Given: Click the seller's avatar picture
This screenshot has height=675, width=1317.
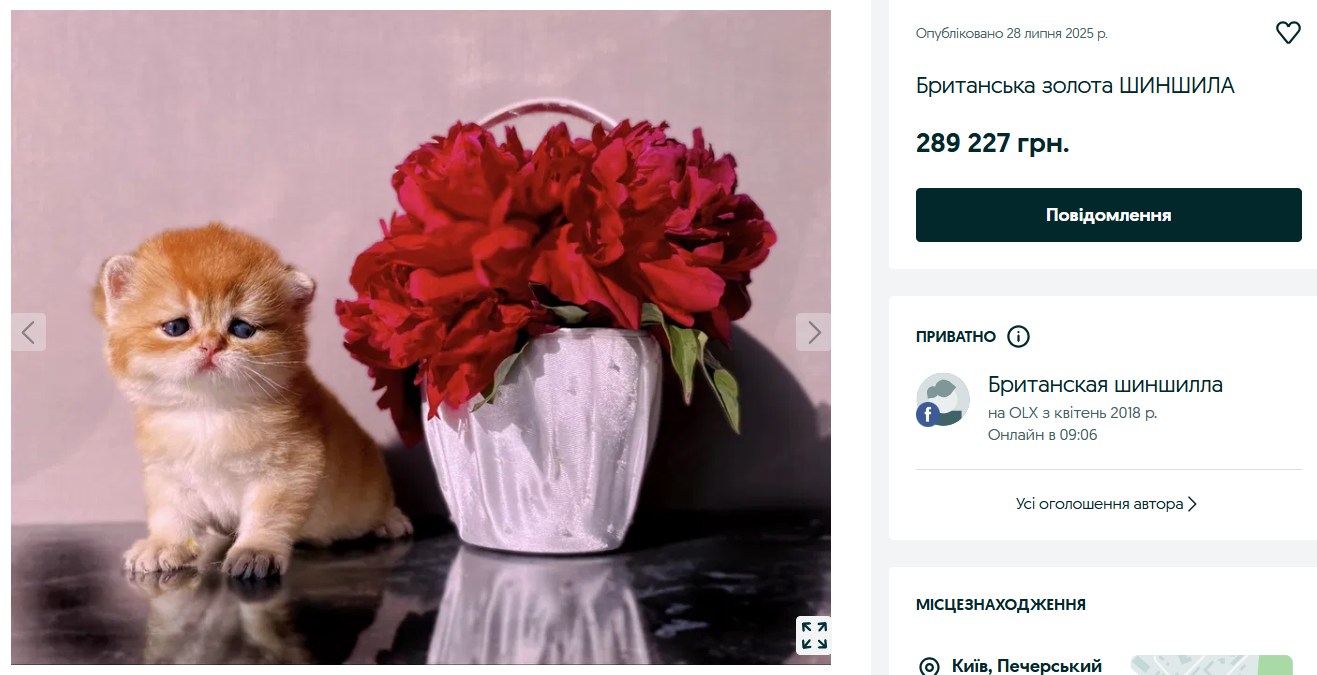Looking at the screenshot, I should (943, 399).
